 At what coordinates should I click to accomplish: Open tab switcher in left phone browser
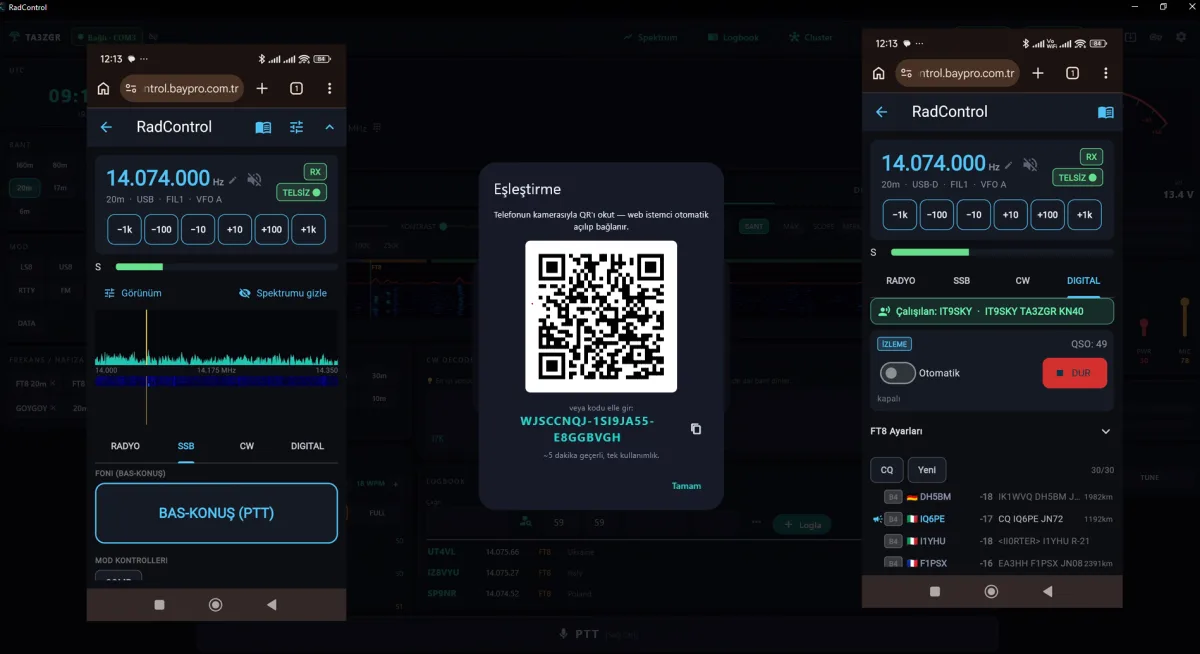pos(296,88)
